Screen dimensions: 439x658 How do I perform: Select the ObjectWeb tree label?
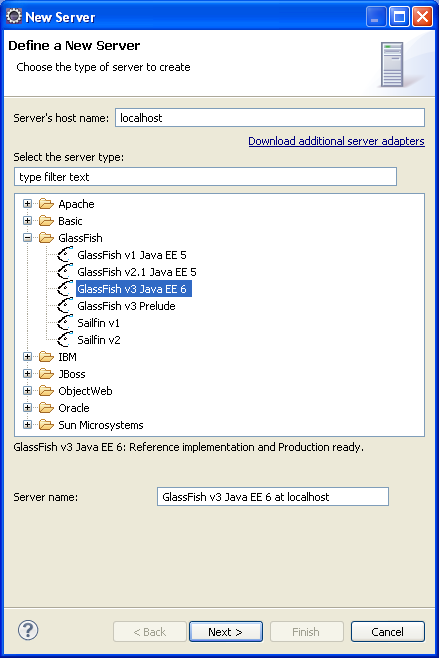(85, 391)
